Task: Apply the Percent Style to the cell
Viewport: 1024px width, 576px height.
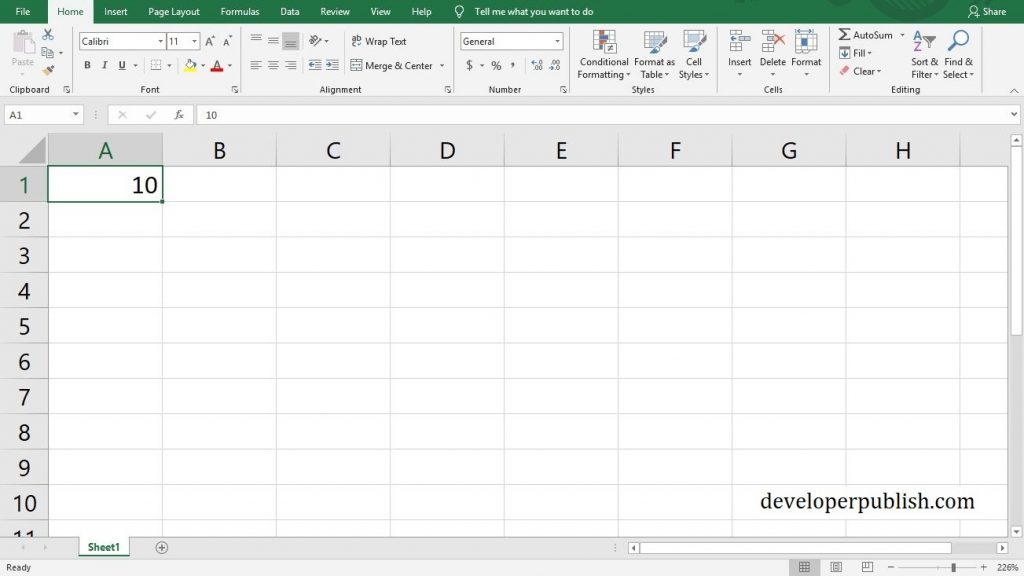Action: (x=496, y=65)
